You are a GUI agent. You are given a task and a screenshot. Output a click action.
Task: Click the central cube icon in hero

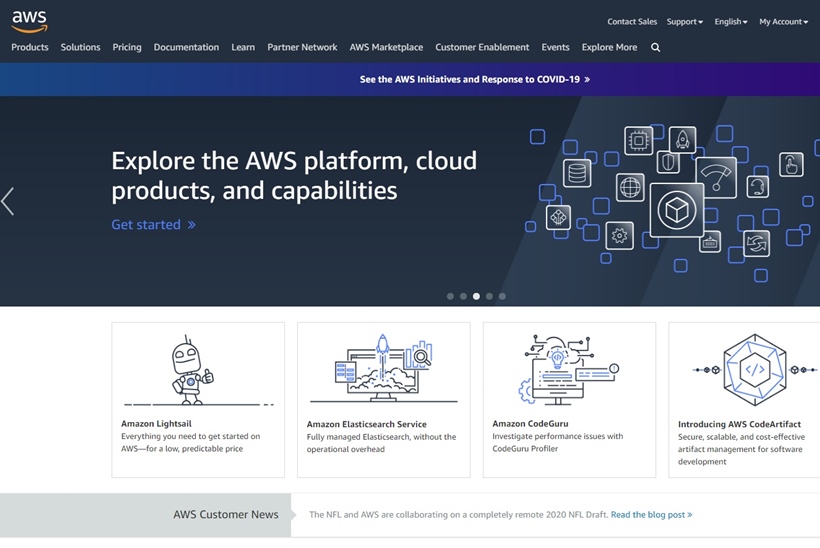pos(677,210)
